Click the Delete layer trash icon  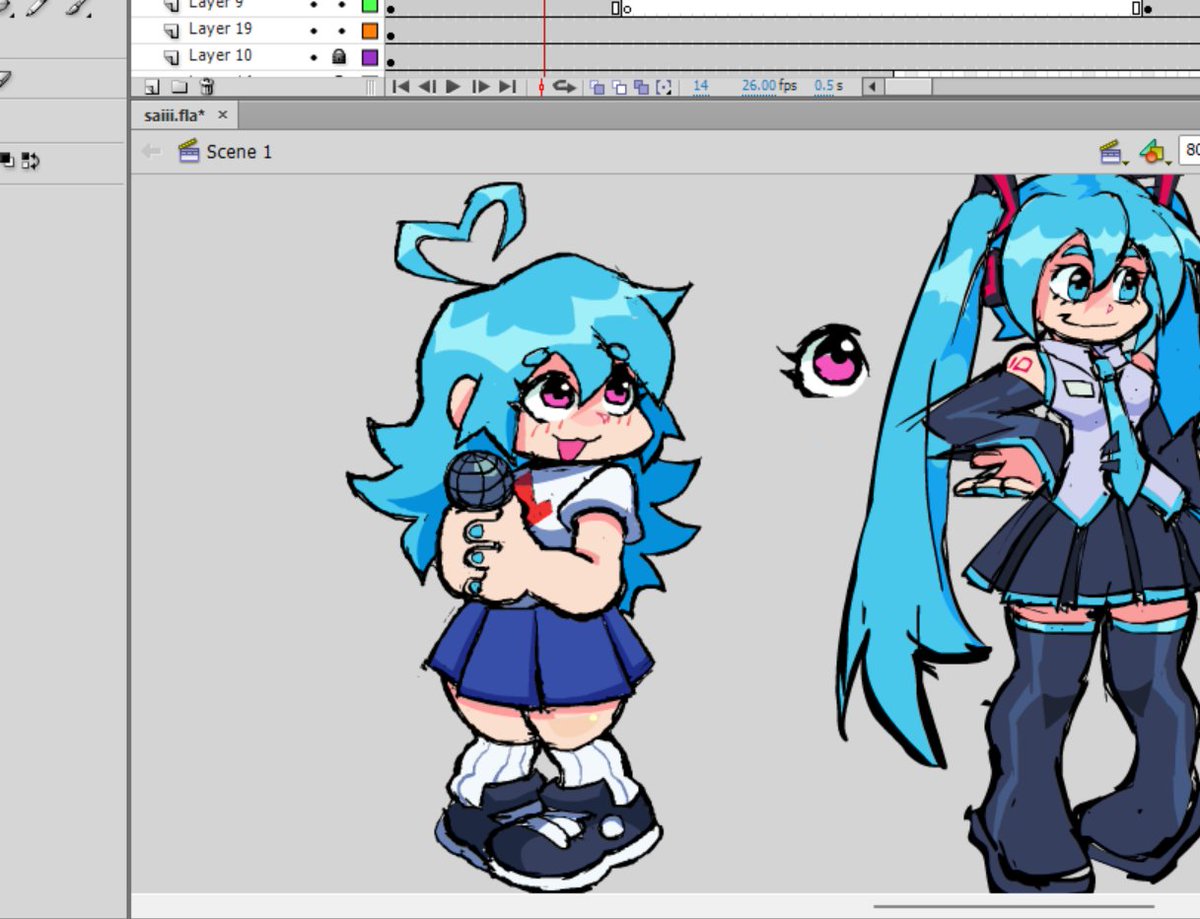point(206,87)
